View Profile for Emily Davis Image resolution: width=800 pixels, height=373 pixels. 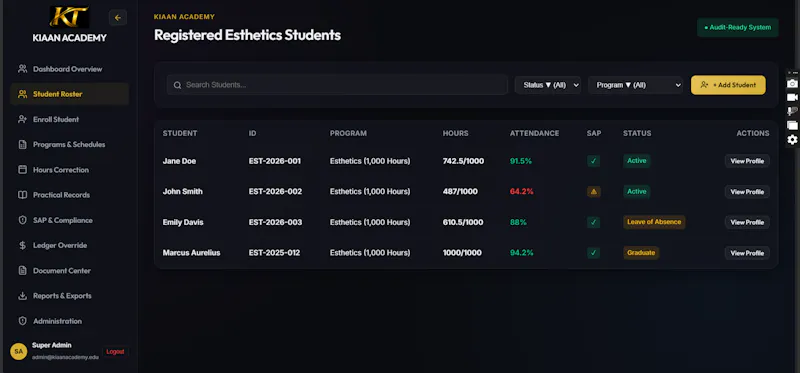pyautogui.click(x=747, y=222)
